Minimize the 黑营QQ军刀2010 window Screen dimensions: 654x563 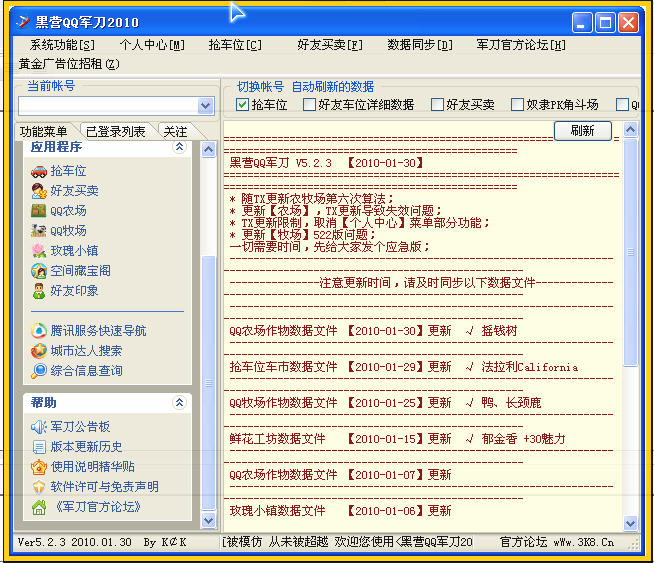click(581, 22)
